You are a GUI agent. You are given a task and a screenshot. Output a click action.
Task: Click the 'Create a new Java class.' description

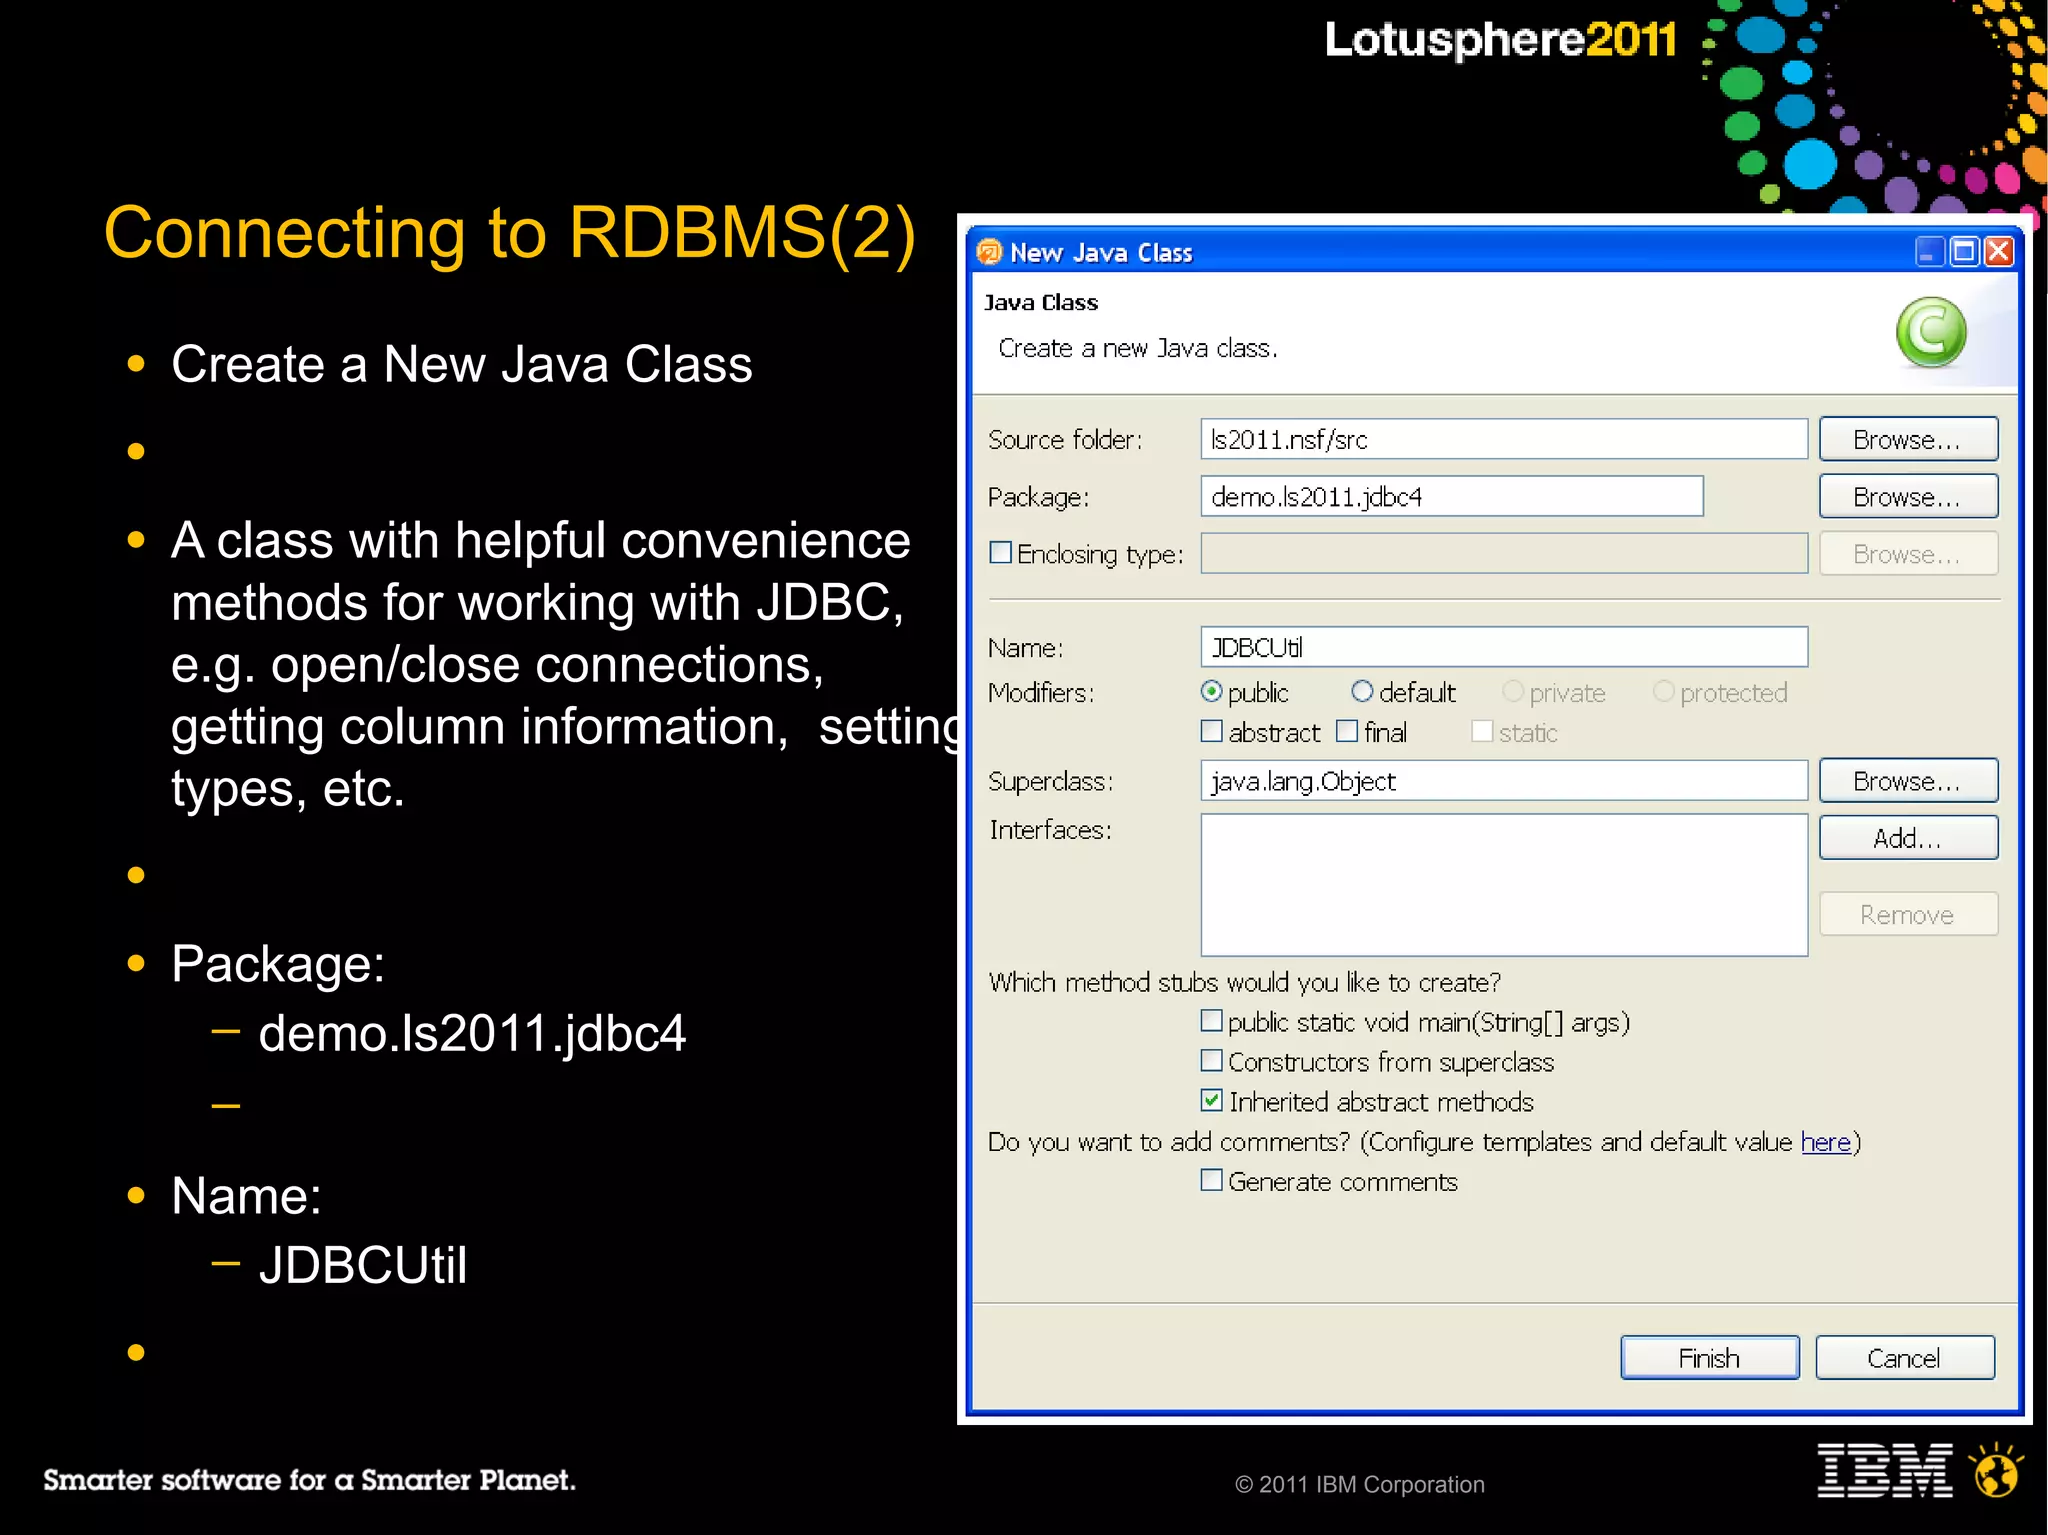tap(1138, 348)
